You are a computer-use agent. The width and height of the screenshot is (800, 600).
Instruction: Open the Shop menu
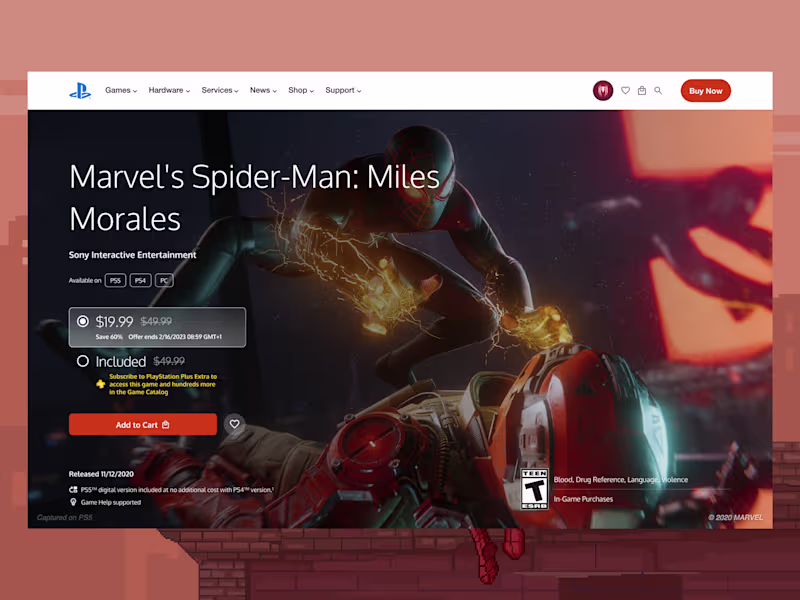301,90
